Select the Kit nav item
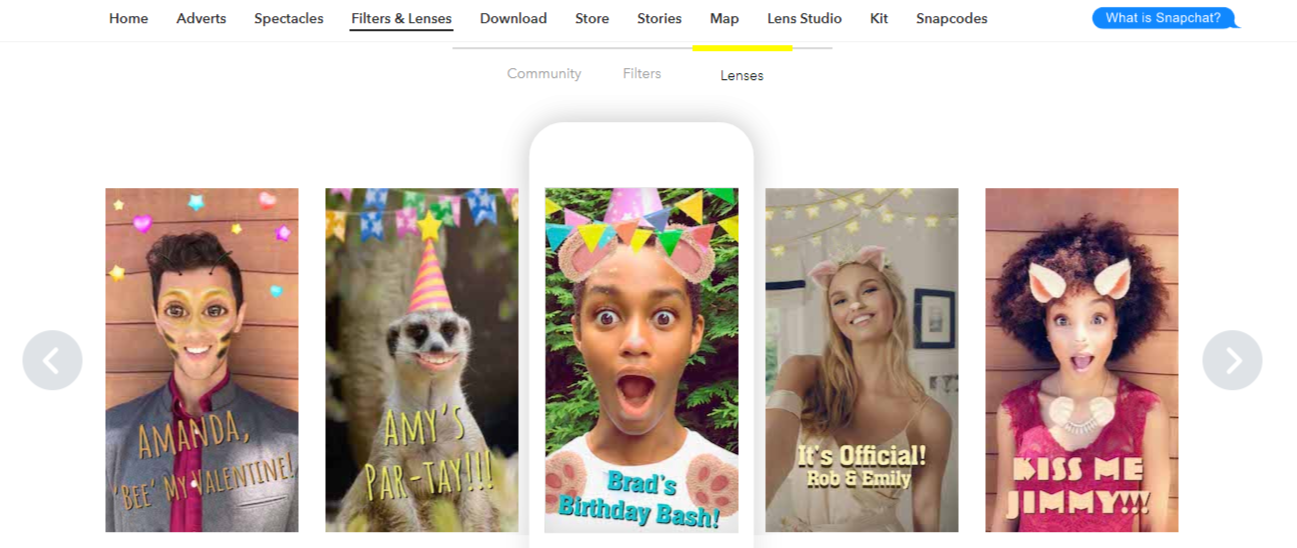This screenshot has height=548, width=1297. 879,19
